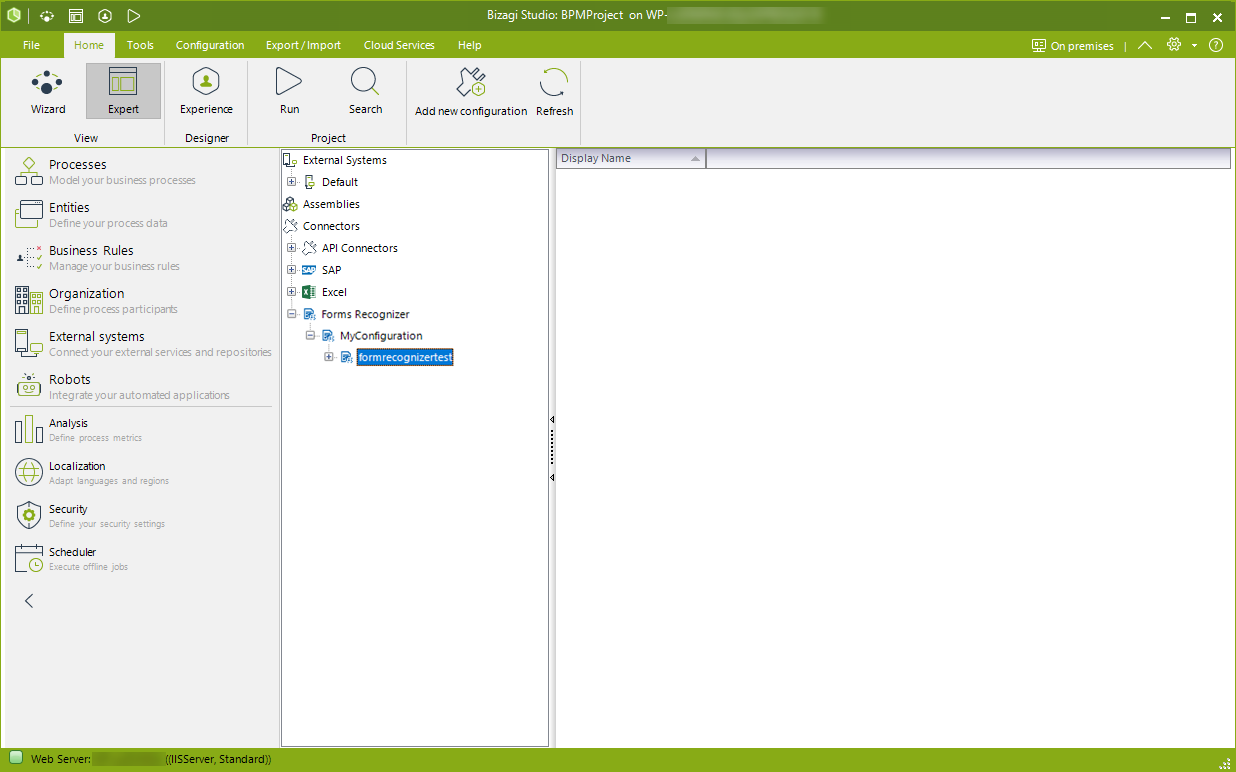Screen dimensions: 1236x772
Task: Open the Security module
Action: [142, 515]
